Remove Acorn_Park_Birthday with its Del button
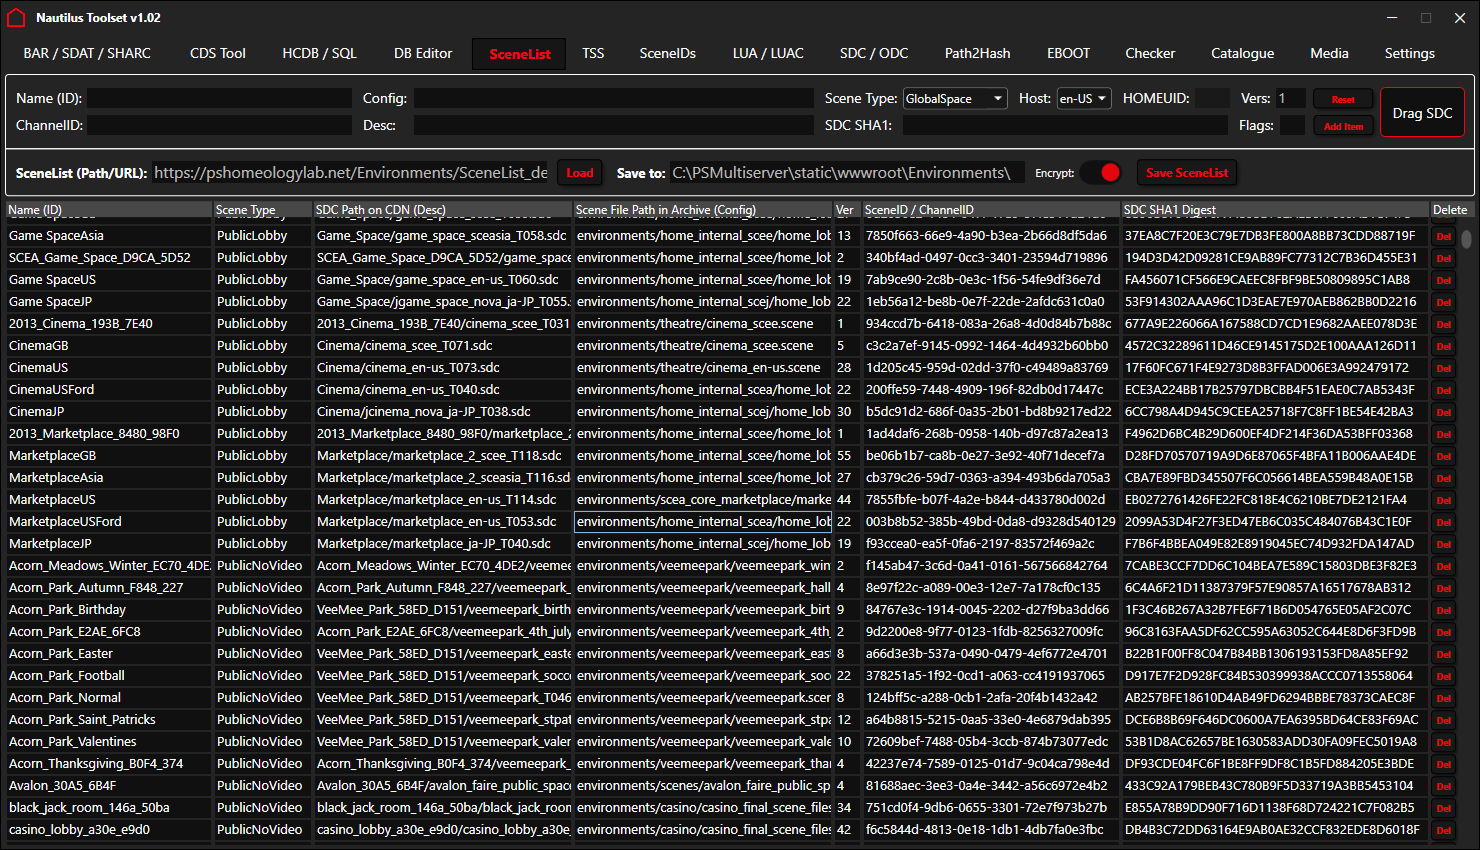This screenshot has width=1480, height=850. (x=1443, y=610)
